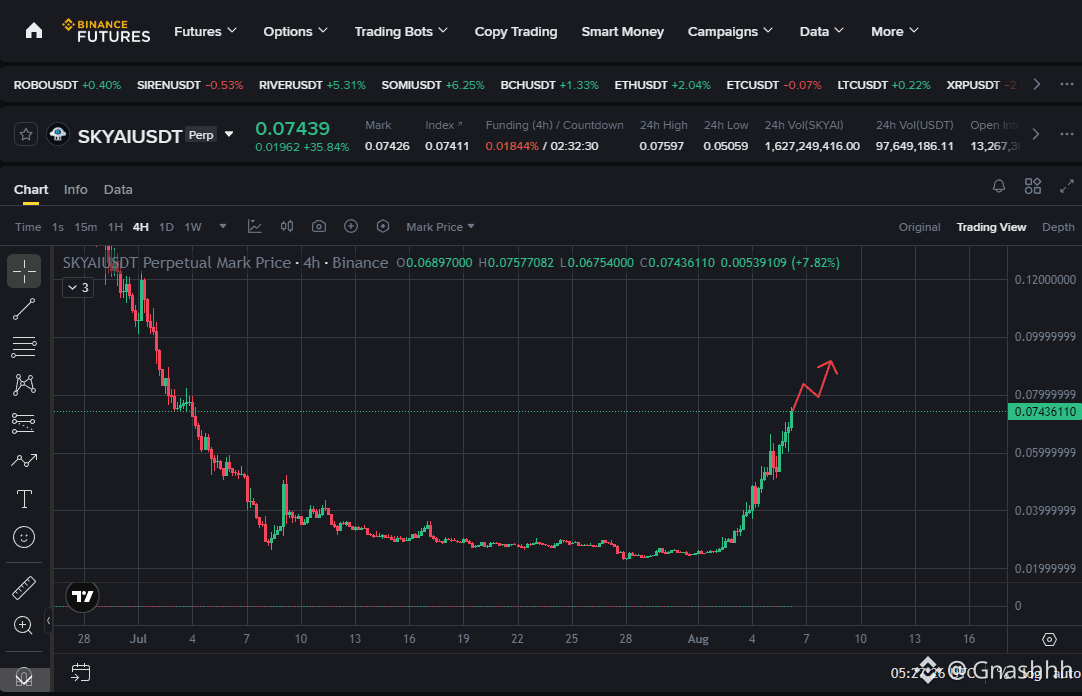Select the Fibonacci retracement tool

pyautogui.click(x=24, y=347)
